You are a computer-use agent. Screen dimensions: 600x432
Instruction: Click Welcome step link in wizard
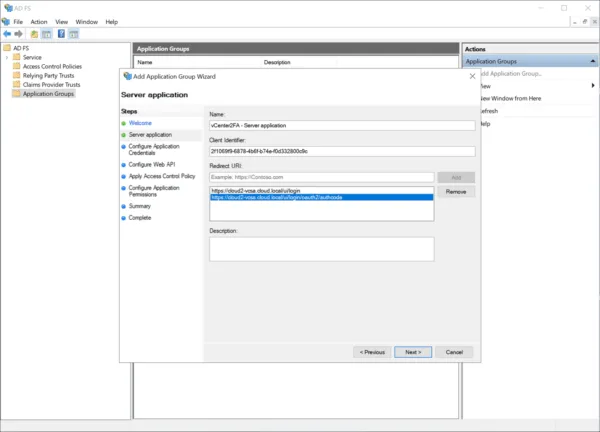click(x=140, y=123)
